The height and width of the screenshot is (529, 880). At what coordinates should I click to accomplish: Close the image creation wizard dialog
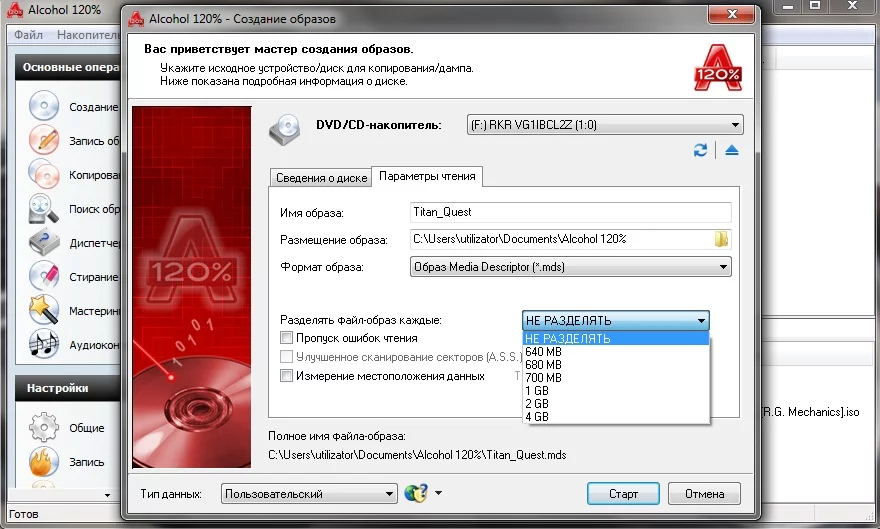click(x=732, y=13)
